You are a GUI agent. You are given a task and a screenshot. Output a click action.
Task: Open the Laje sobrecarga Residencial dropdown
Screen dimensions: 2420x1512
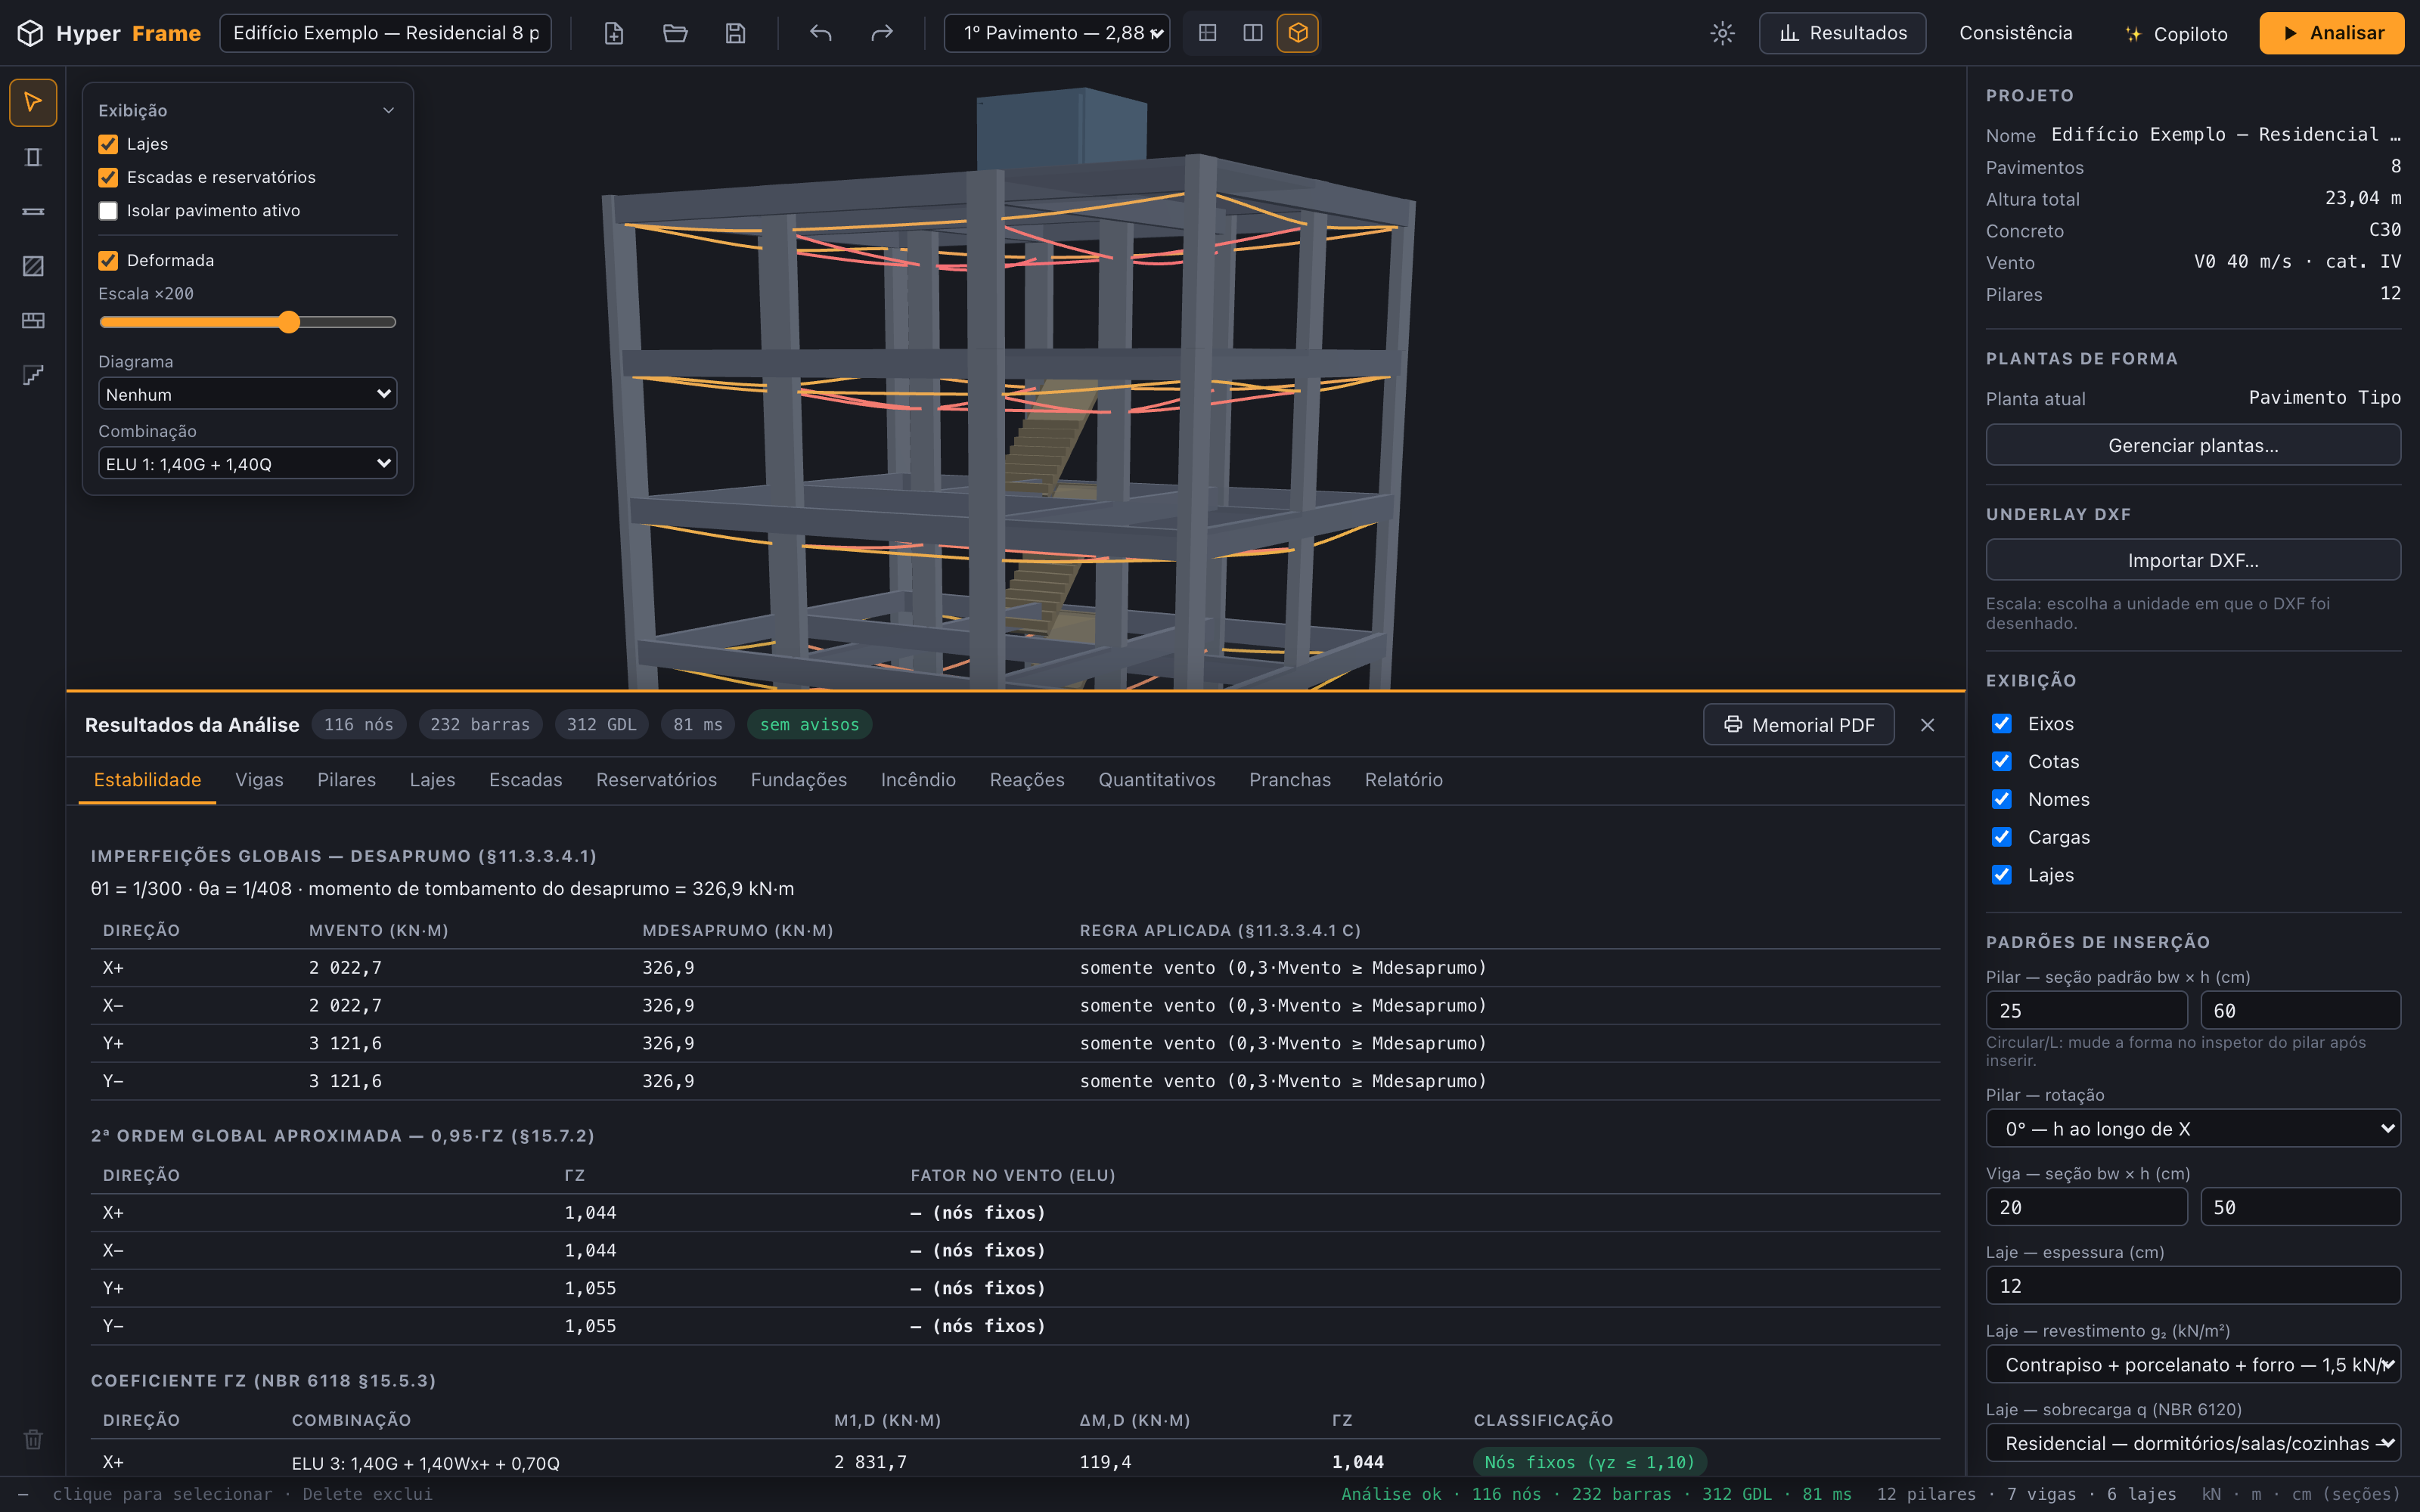coord(2193,1443)
